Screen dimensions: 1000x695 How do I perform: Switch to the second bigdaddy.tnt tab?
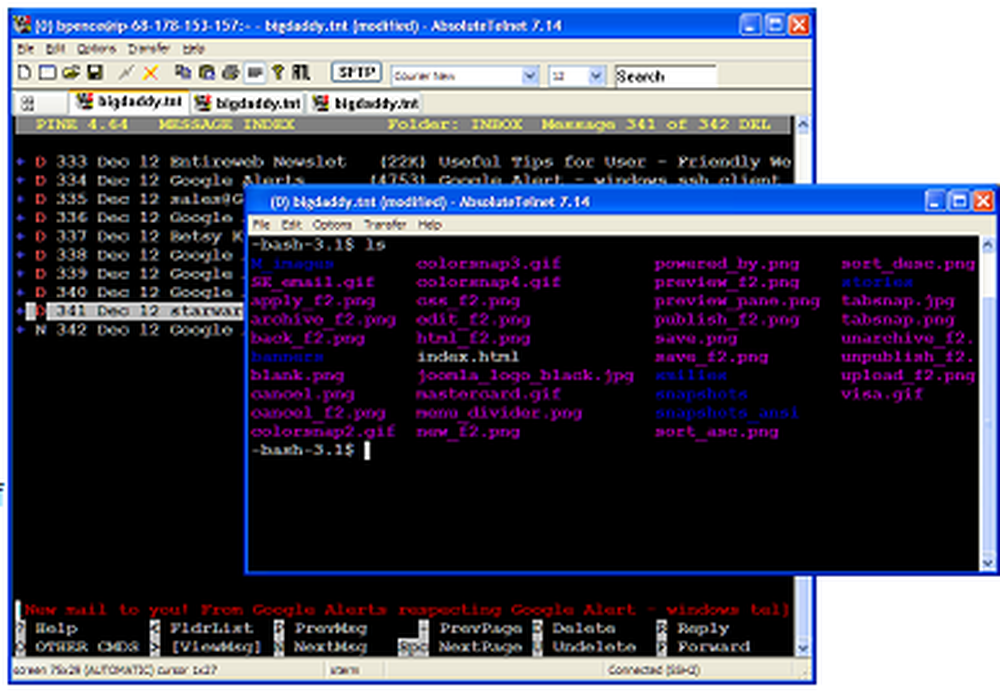tap(247, 103)
